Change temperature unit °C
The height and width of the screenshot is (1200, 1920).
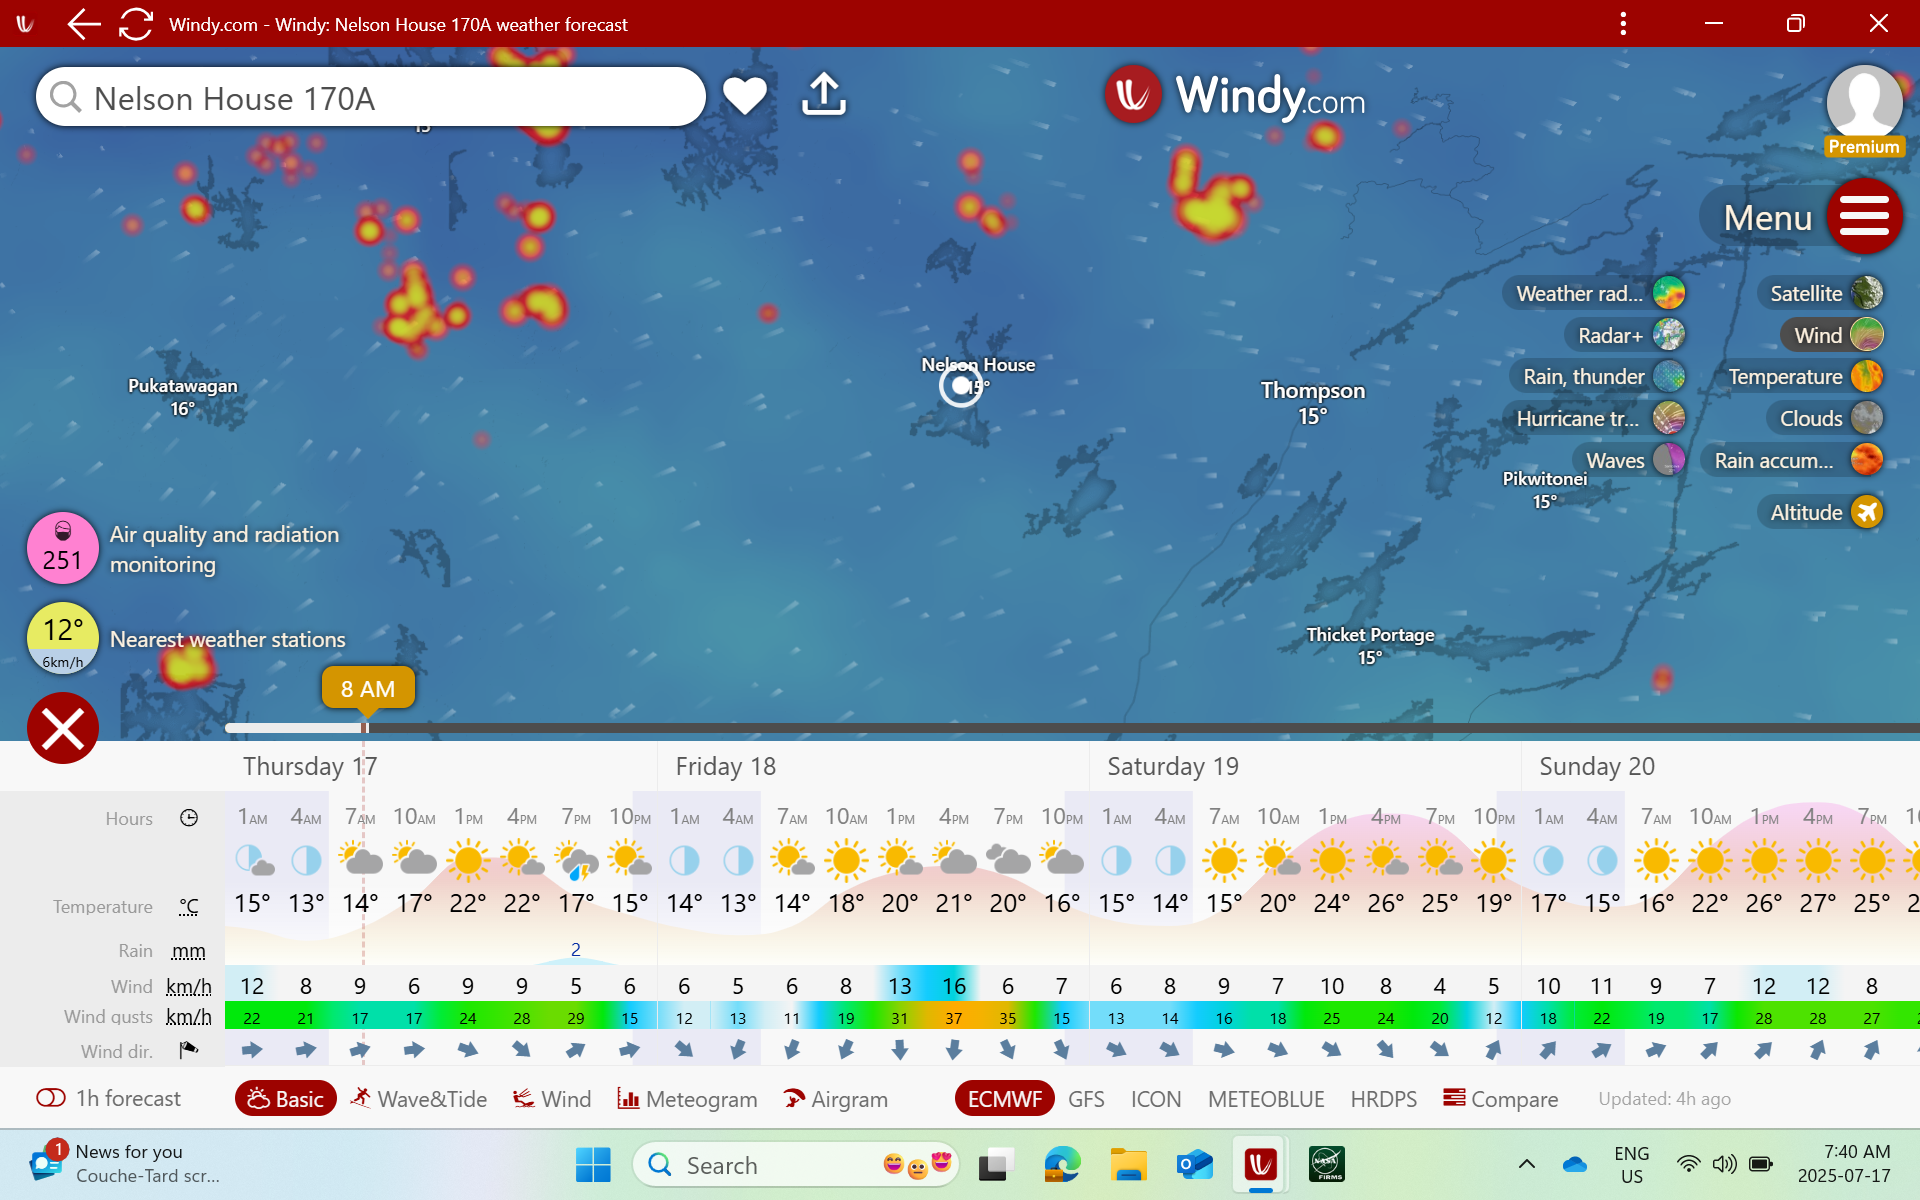(188, 907)
